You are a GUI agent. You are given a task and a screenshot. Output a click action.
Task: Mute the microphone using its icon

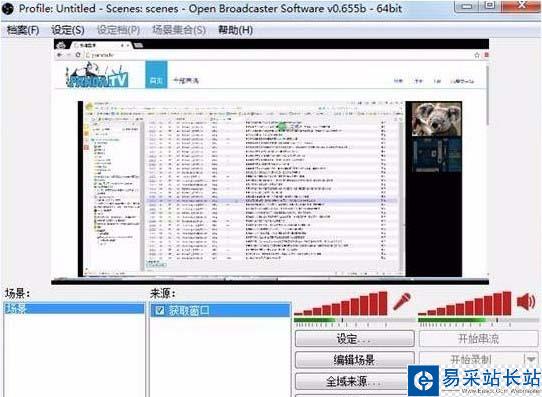click(402, 301)
